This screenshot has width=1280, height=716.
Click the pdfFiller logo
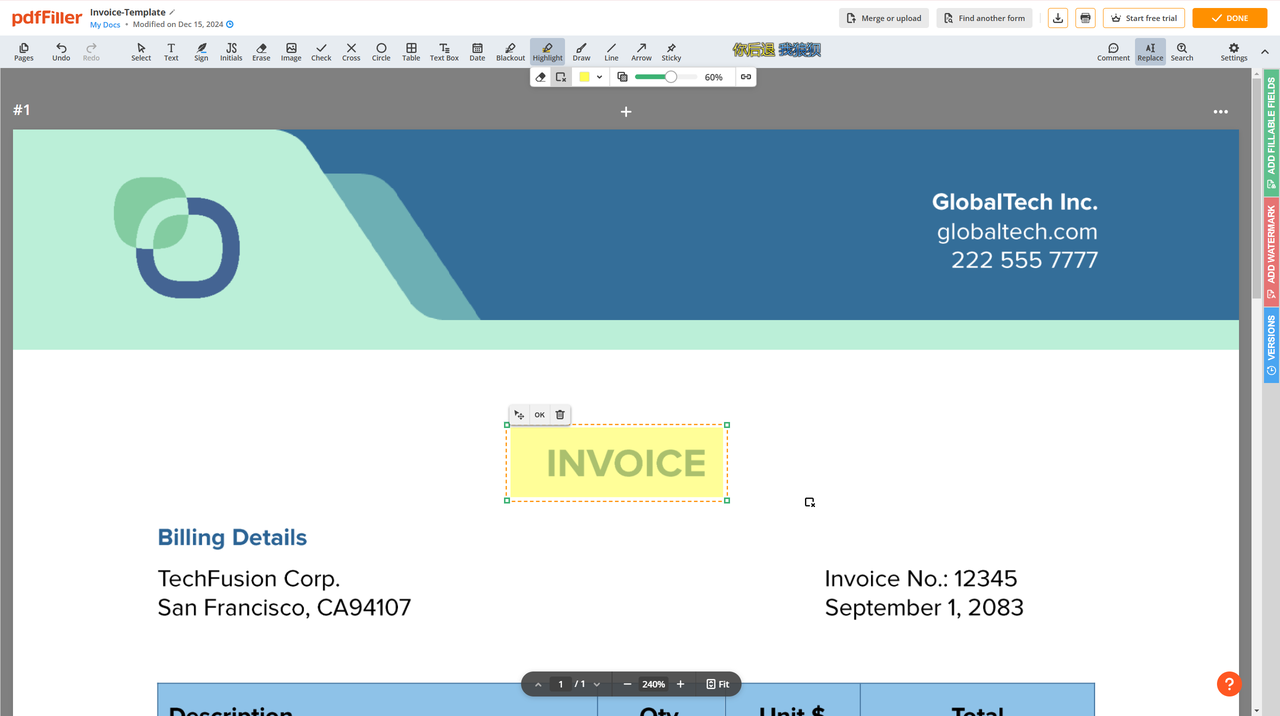[47, 18]
